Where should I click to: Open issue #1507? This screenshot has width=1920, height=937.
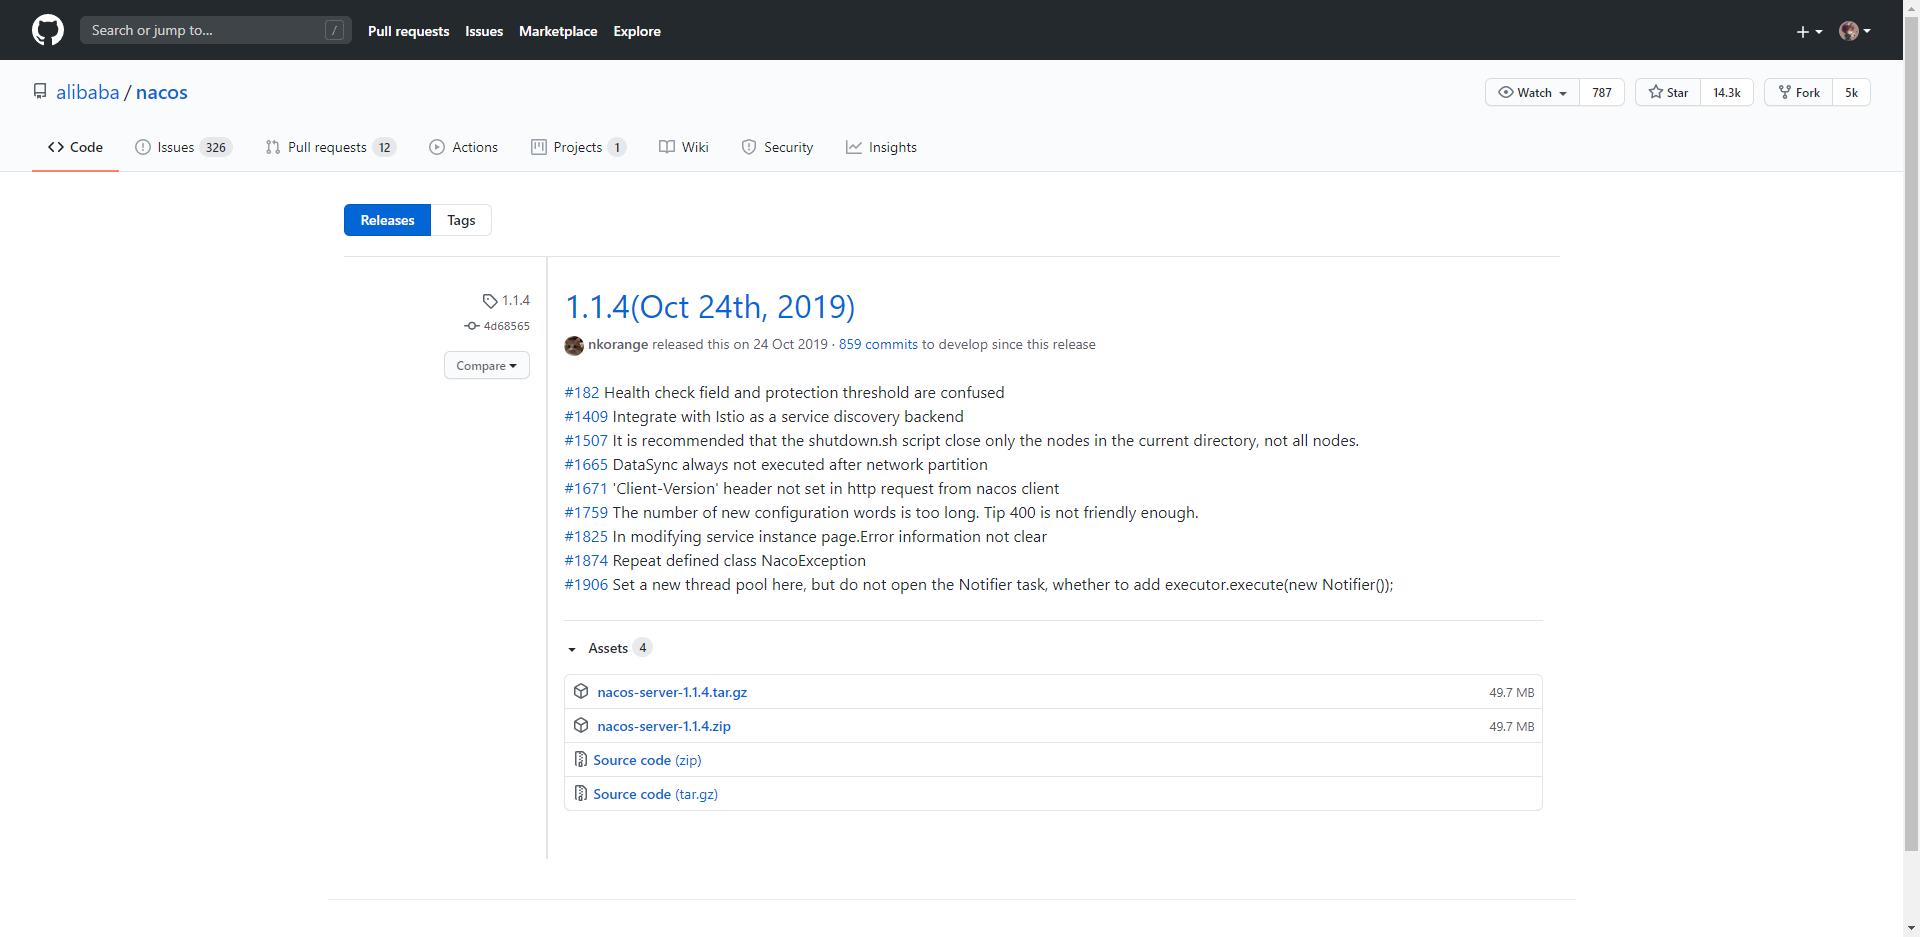pos(586,440)
